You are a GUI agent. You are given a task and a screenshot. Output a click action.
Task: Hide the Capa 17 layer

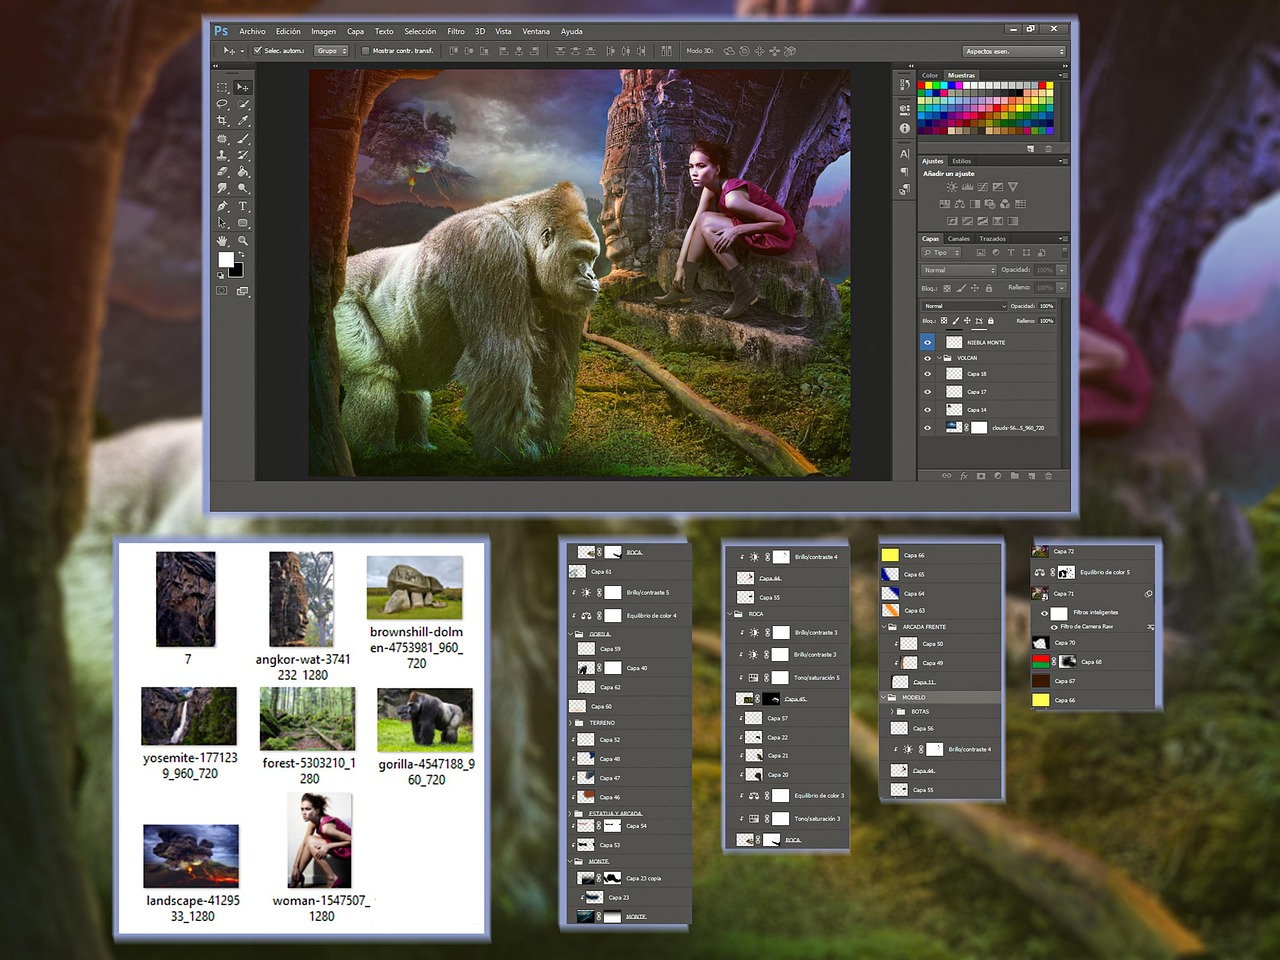(x=927, y=392)
